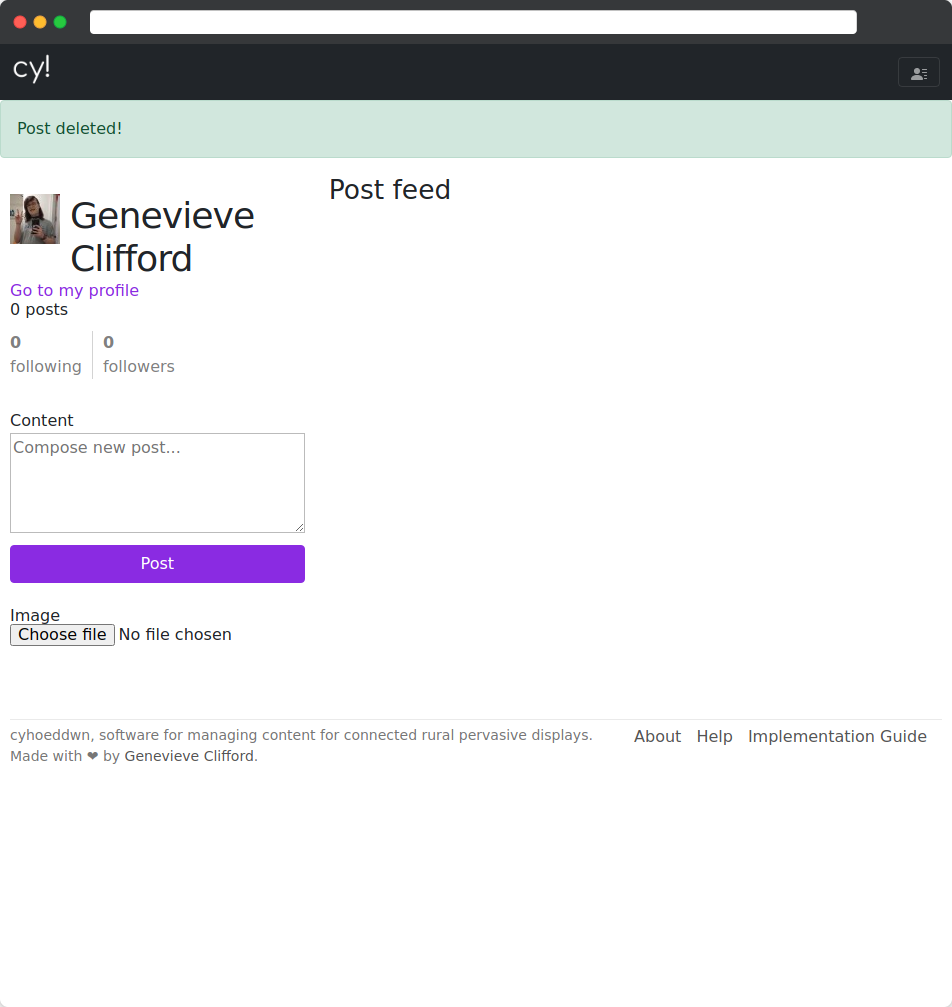Close the window with red button
Image resolution: width=952 pixels, height=1007 pixels.
click(20, 22)
